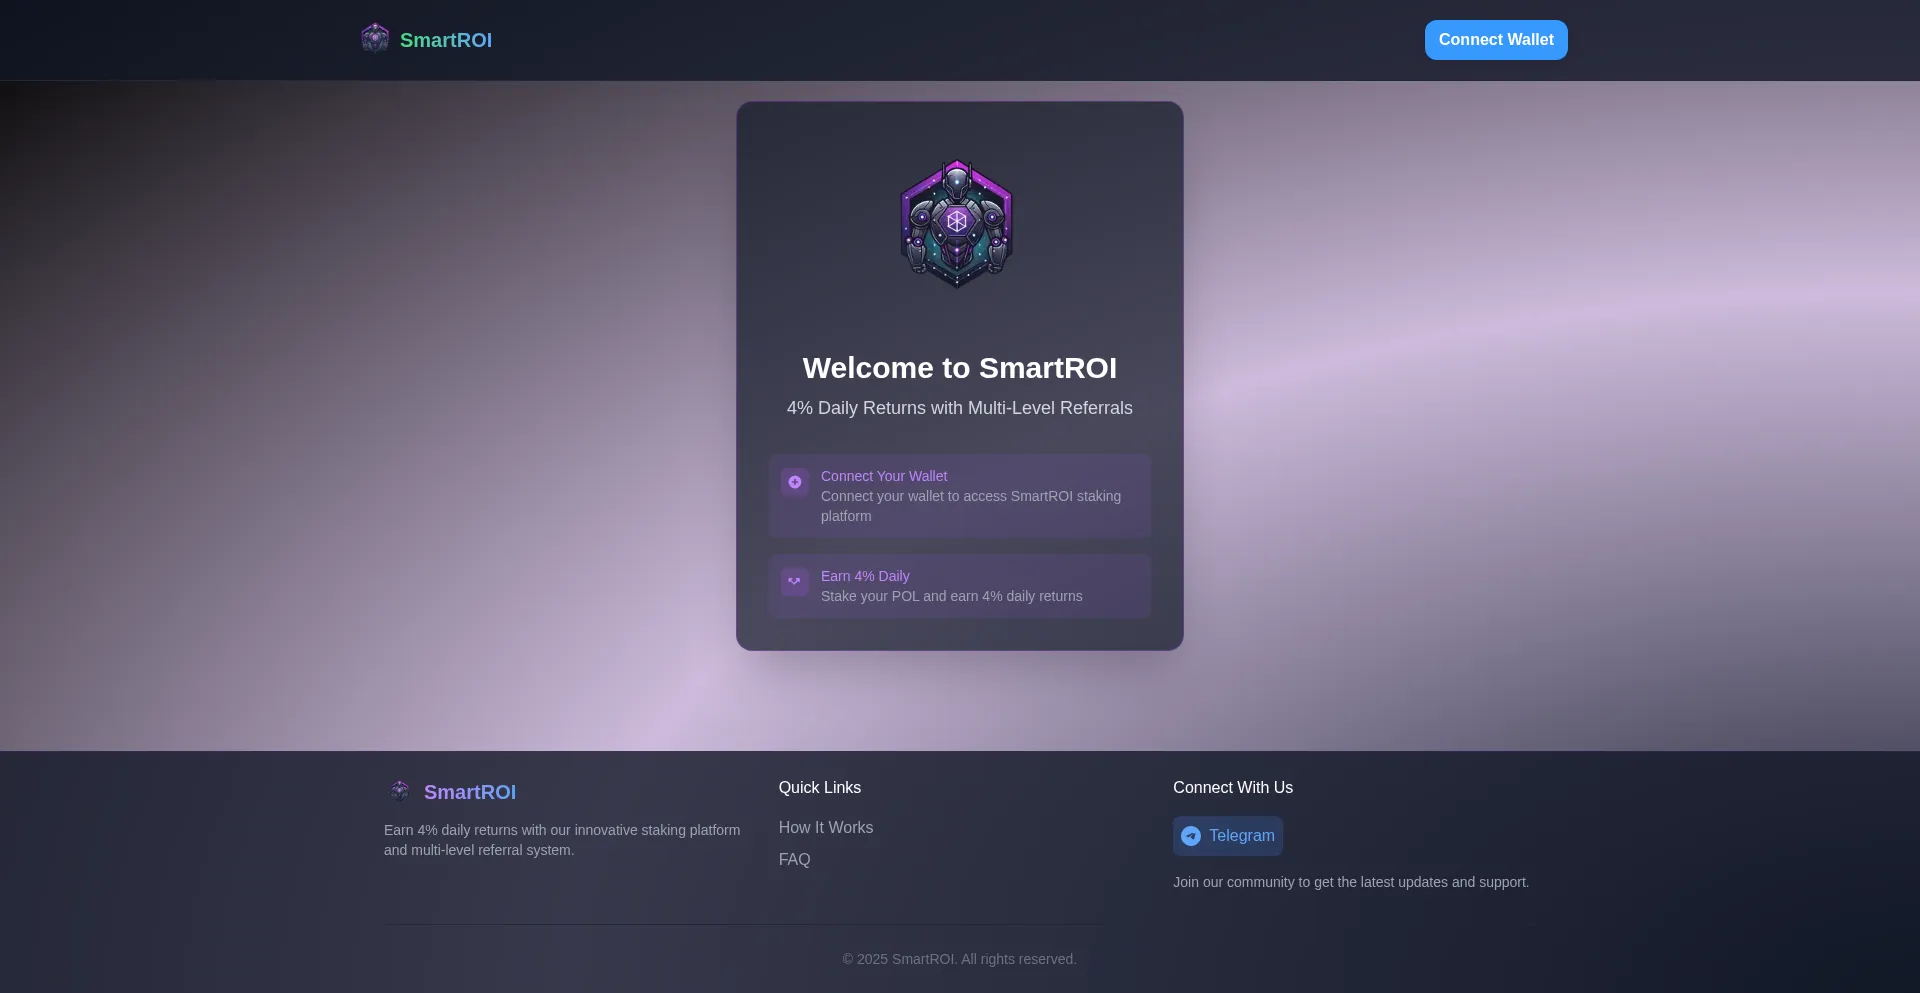The height and width of the screenshot is (993, 1920).
Task: Open the How It Works link
Action: [826, 828]
